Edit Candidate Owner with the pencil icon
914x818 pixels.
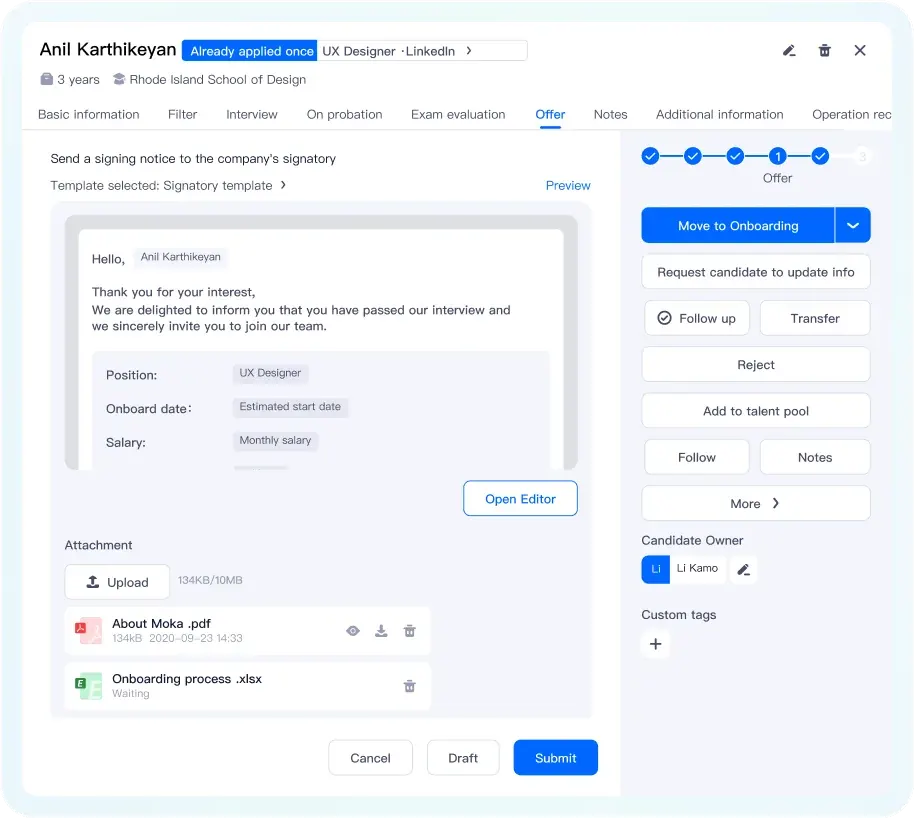pyautogui.click(x=743, y=568)
